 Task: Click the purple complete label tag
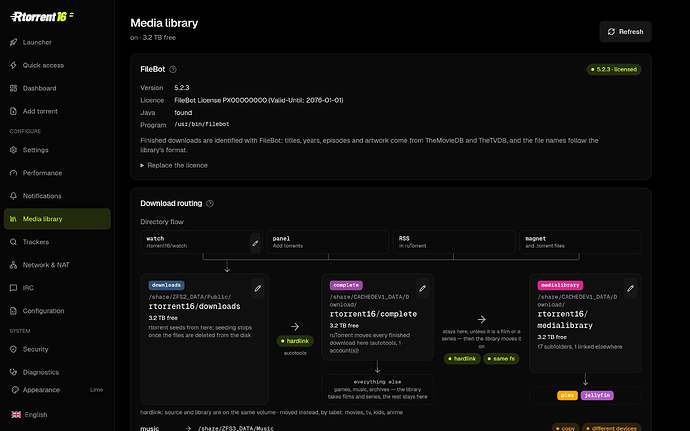click(x=346, y=285)
